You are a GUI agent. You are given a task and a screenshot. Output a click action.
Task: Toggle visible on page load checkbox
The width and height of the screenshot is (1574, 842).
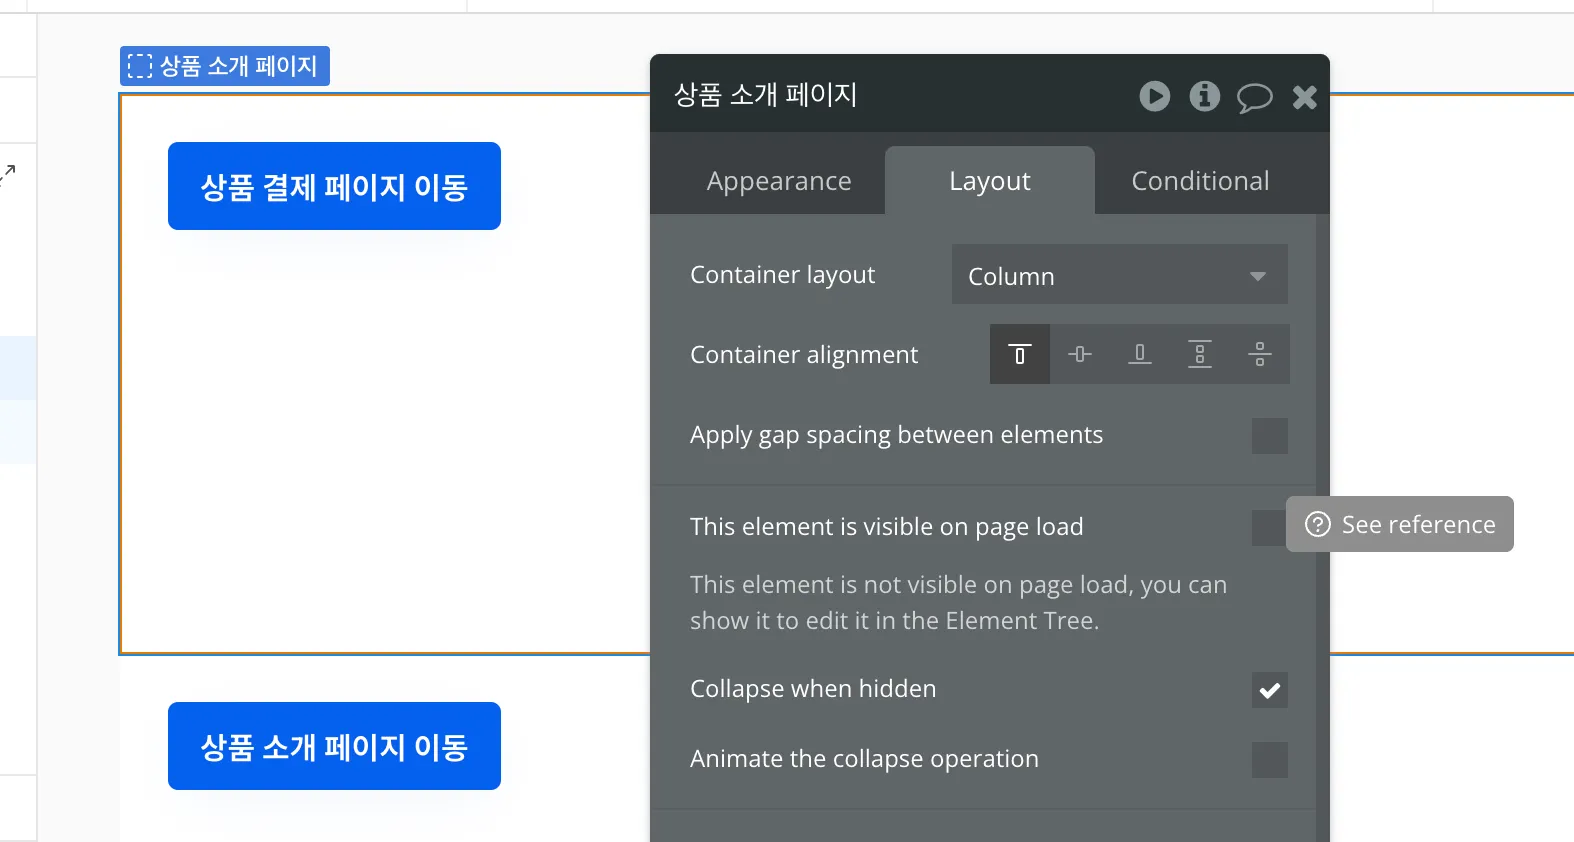[x=1267, y=528]
